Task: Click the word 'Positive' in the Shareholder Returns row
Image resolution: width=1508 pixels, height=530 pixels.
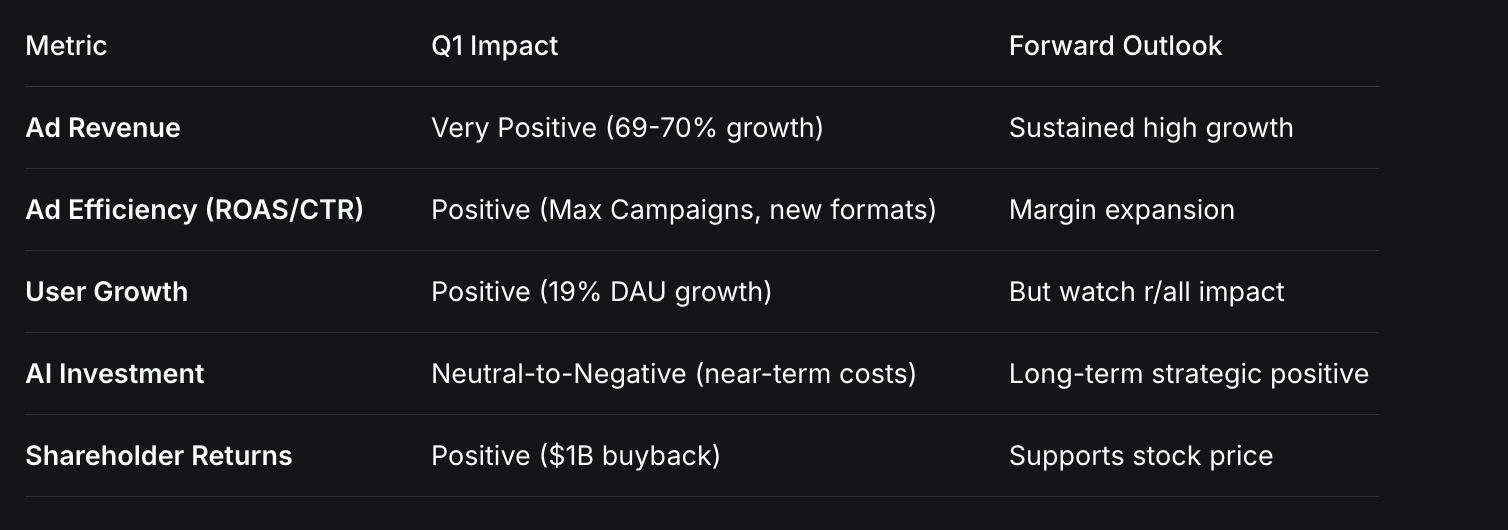Action: 480,456
